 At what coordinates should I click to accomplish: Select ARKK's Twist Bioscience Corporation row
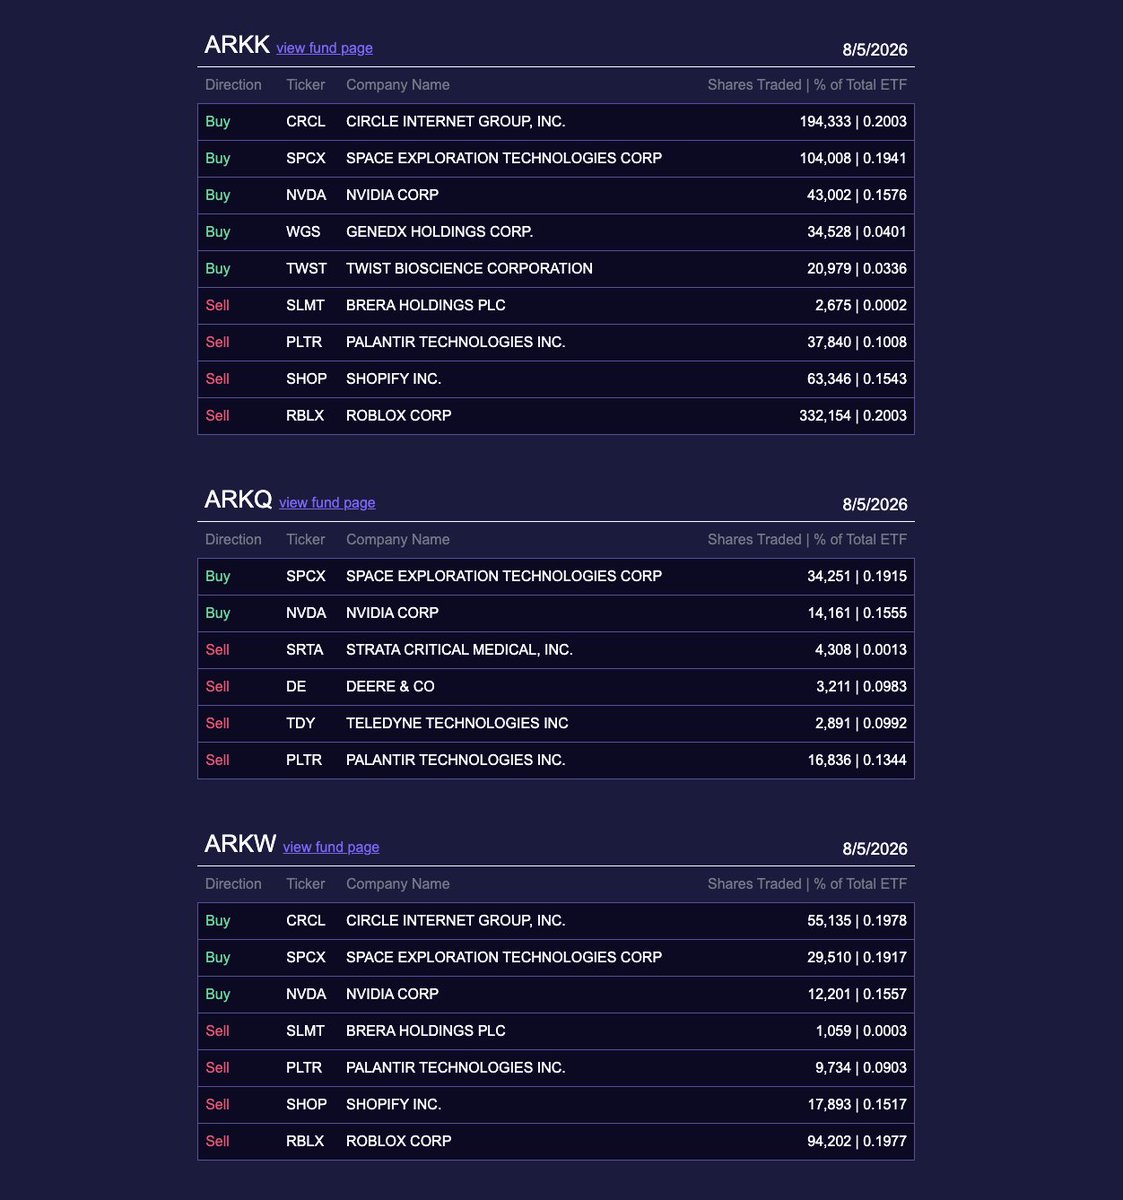(x=556, y=269)
